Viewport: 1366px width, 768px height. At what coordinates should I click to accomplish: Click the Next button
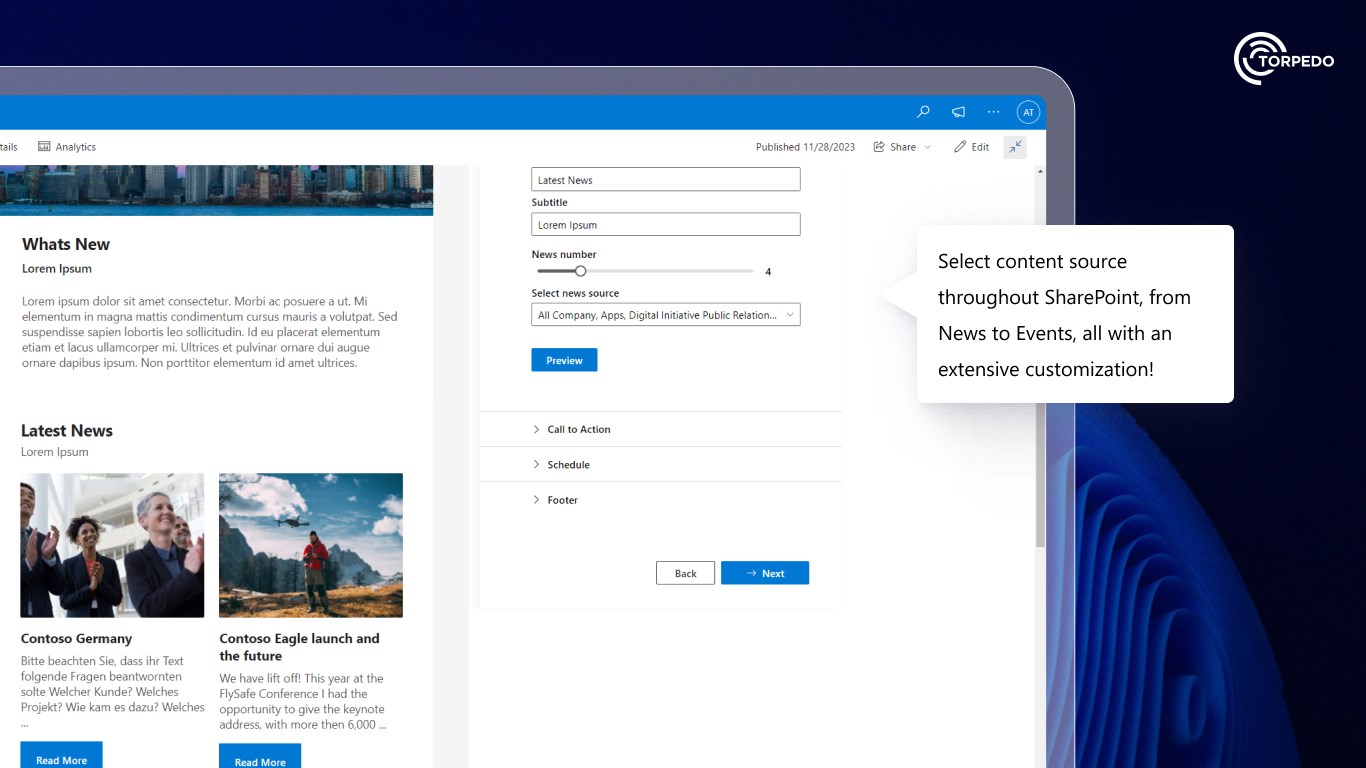765,573
